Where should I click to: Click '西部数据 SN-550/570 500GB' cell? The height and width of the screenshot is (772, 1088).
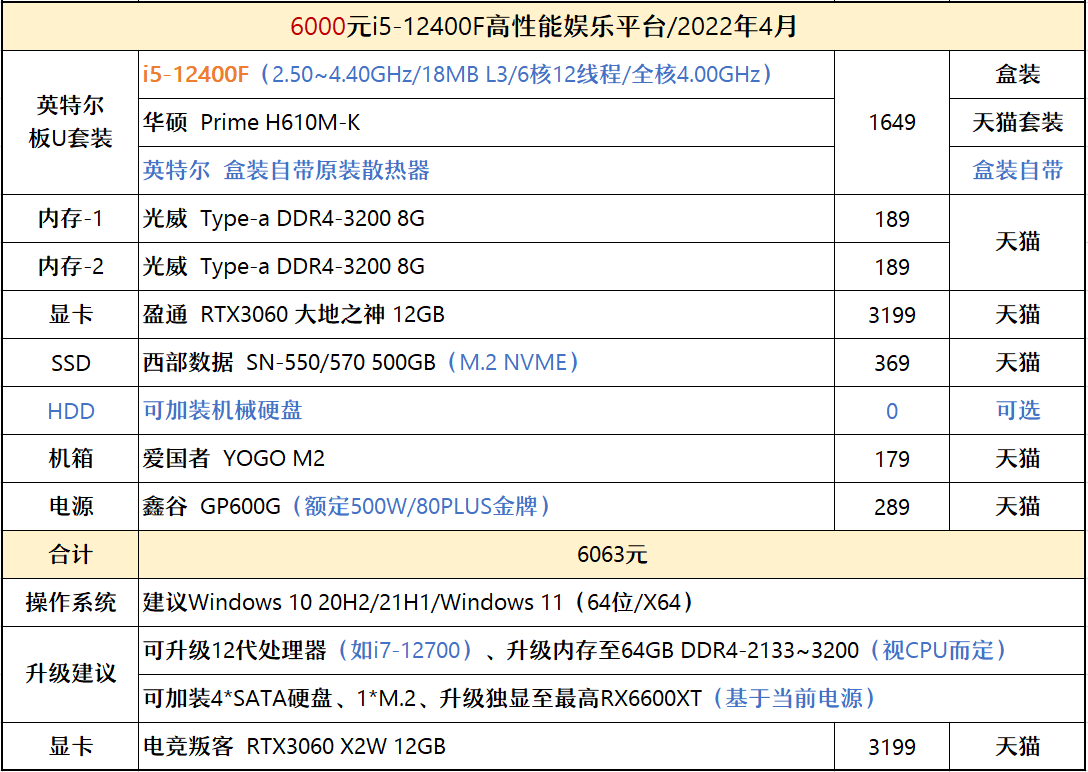tap(486, 363)
